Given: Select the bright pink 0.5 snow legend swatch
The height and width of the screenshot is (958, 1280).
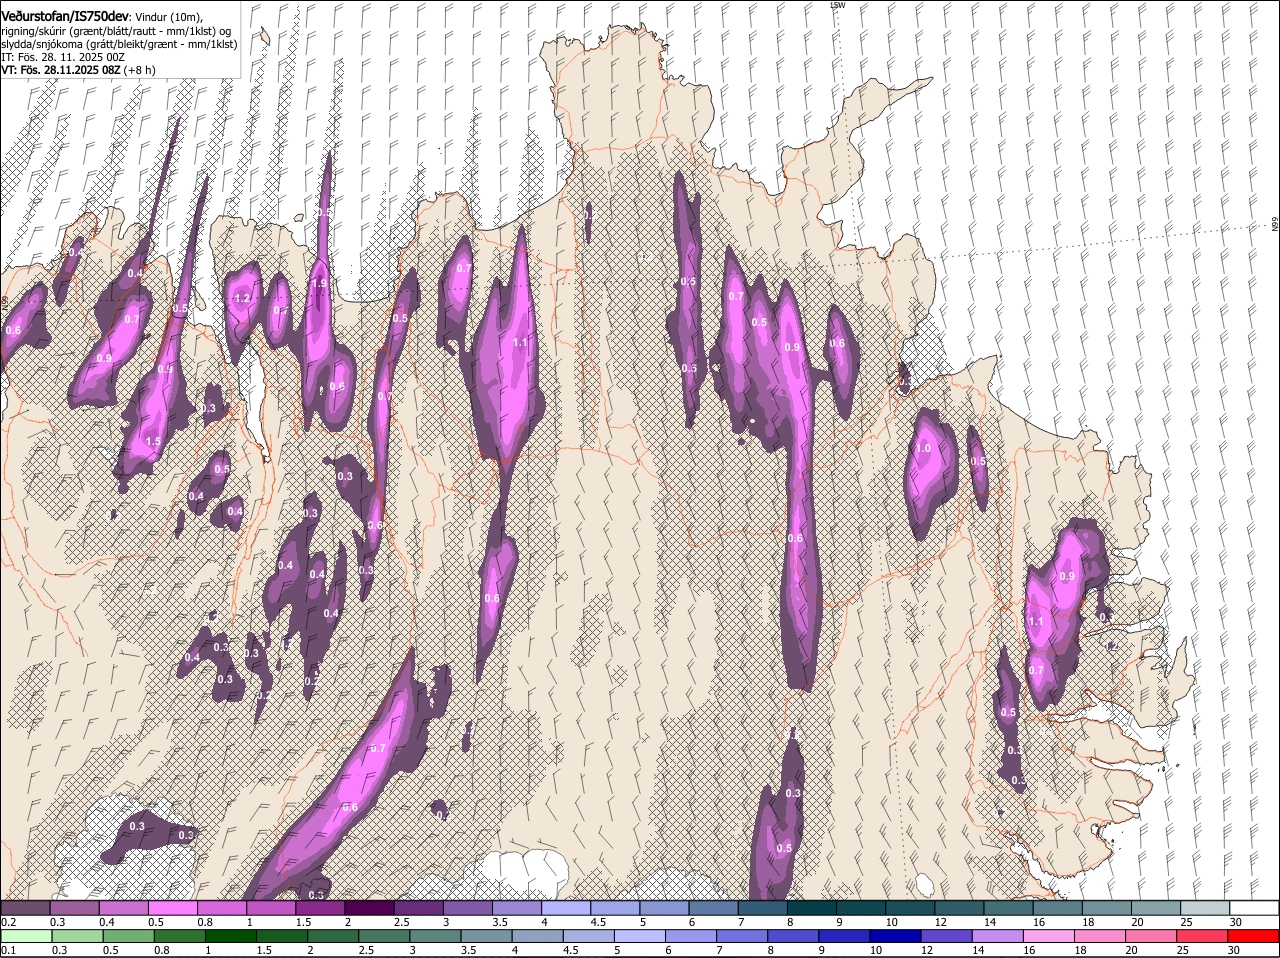Looking at the screenshot, I should [172, 908].
